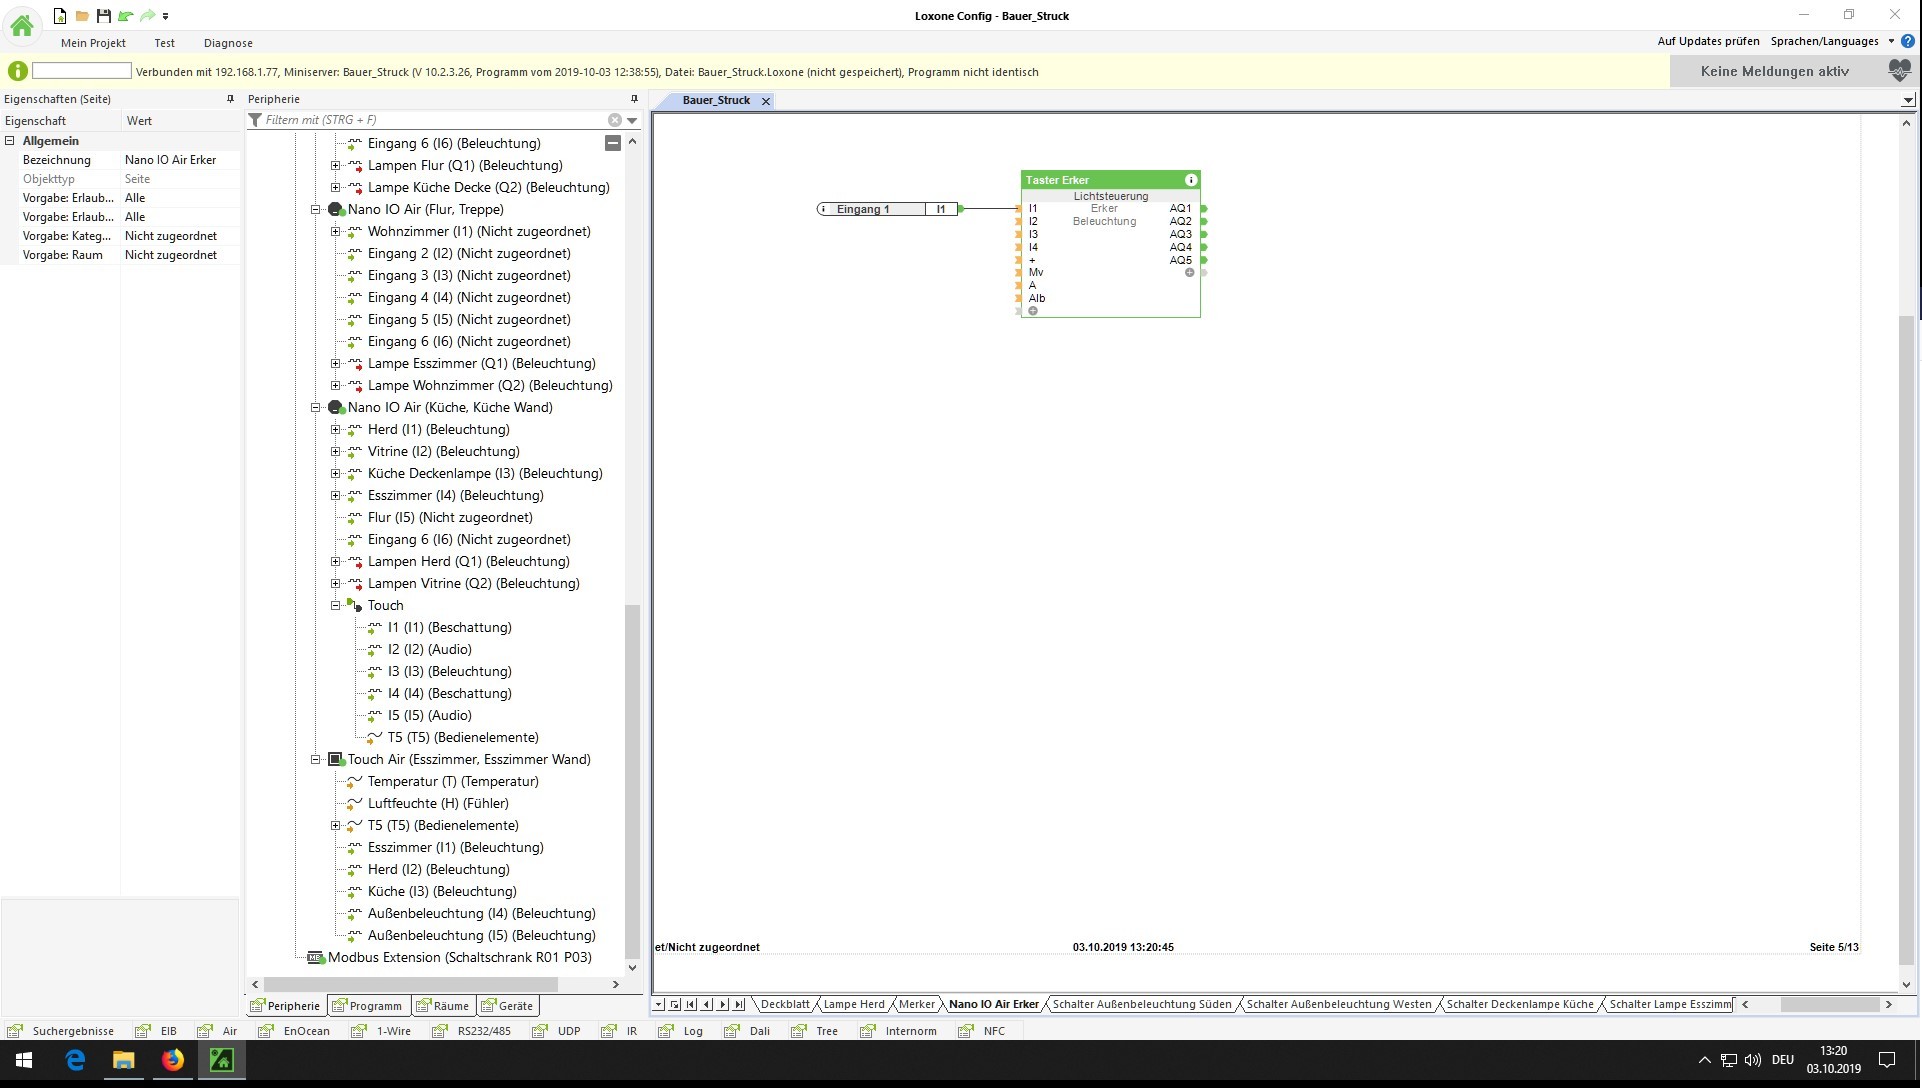The width and height of the screenshot is (1922, 1088).
Task: Expand Lampe Esszimmer (Q1) tree node
Action: pyautogui.click(x=336, y=363)
